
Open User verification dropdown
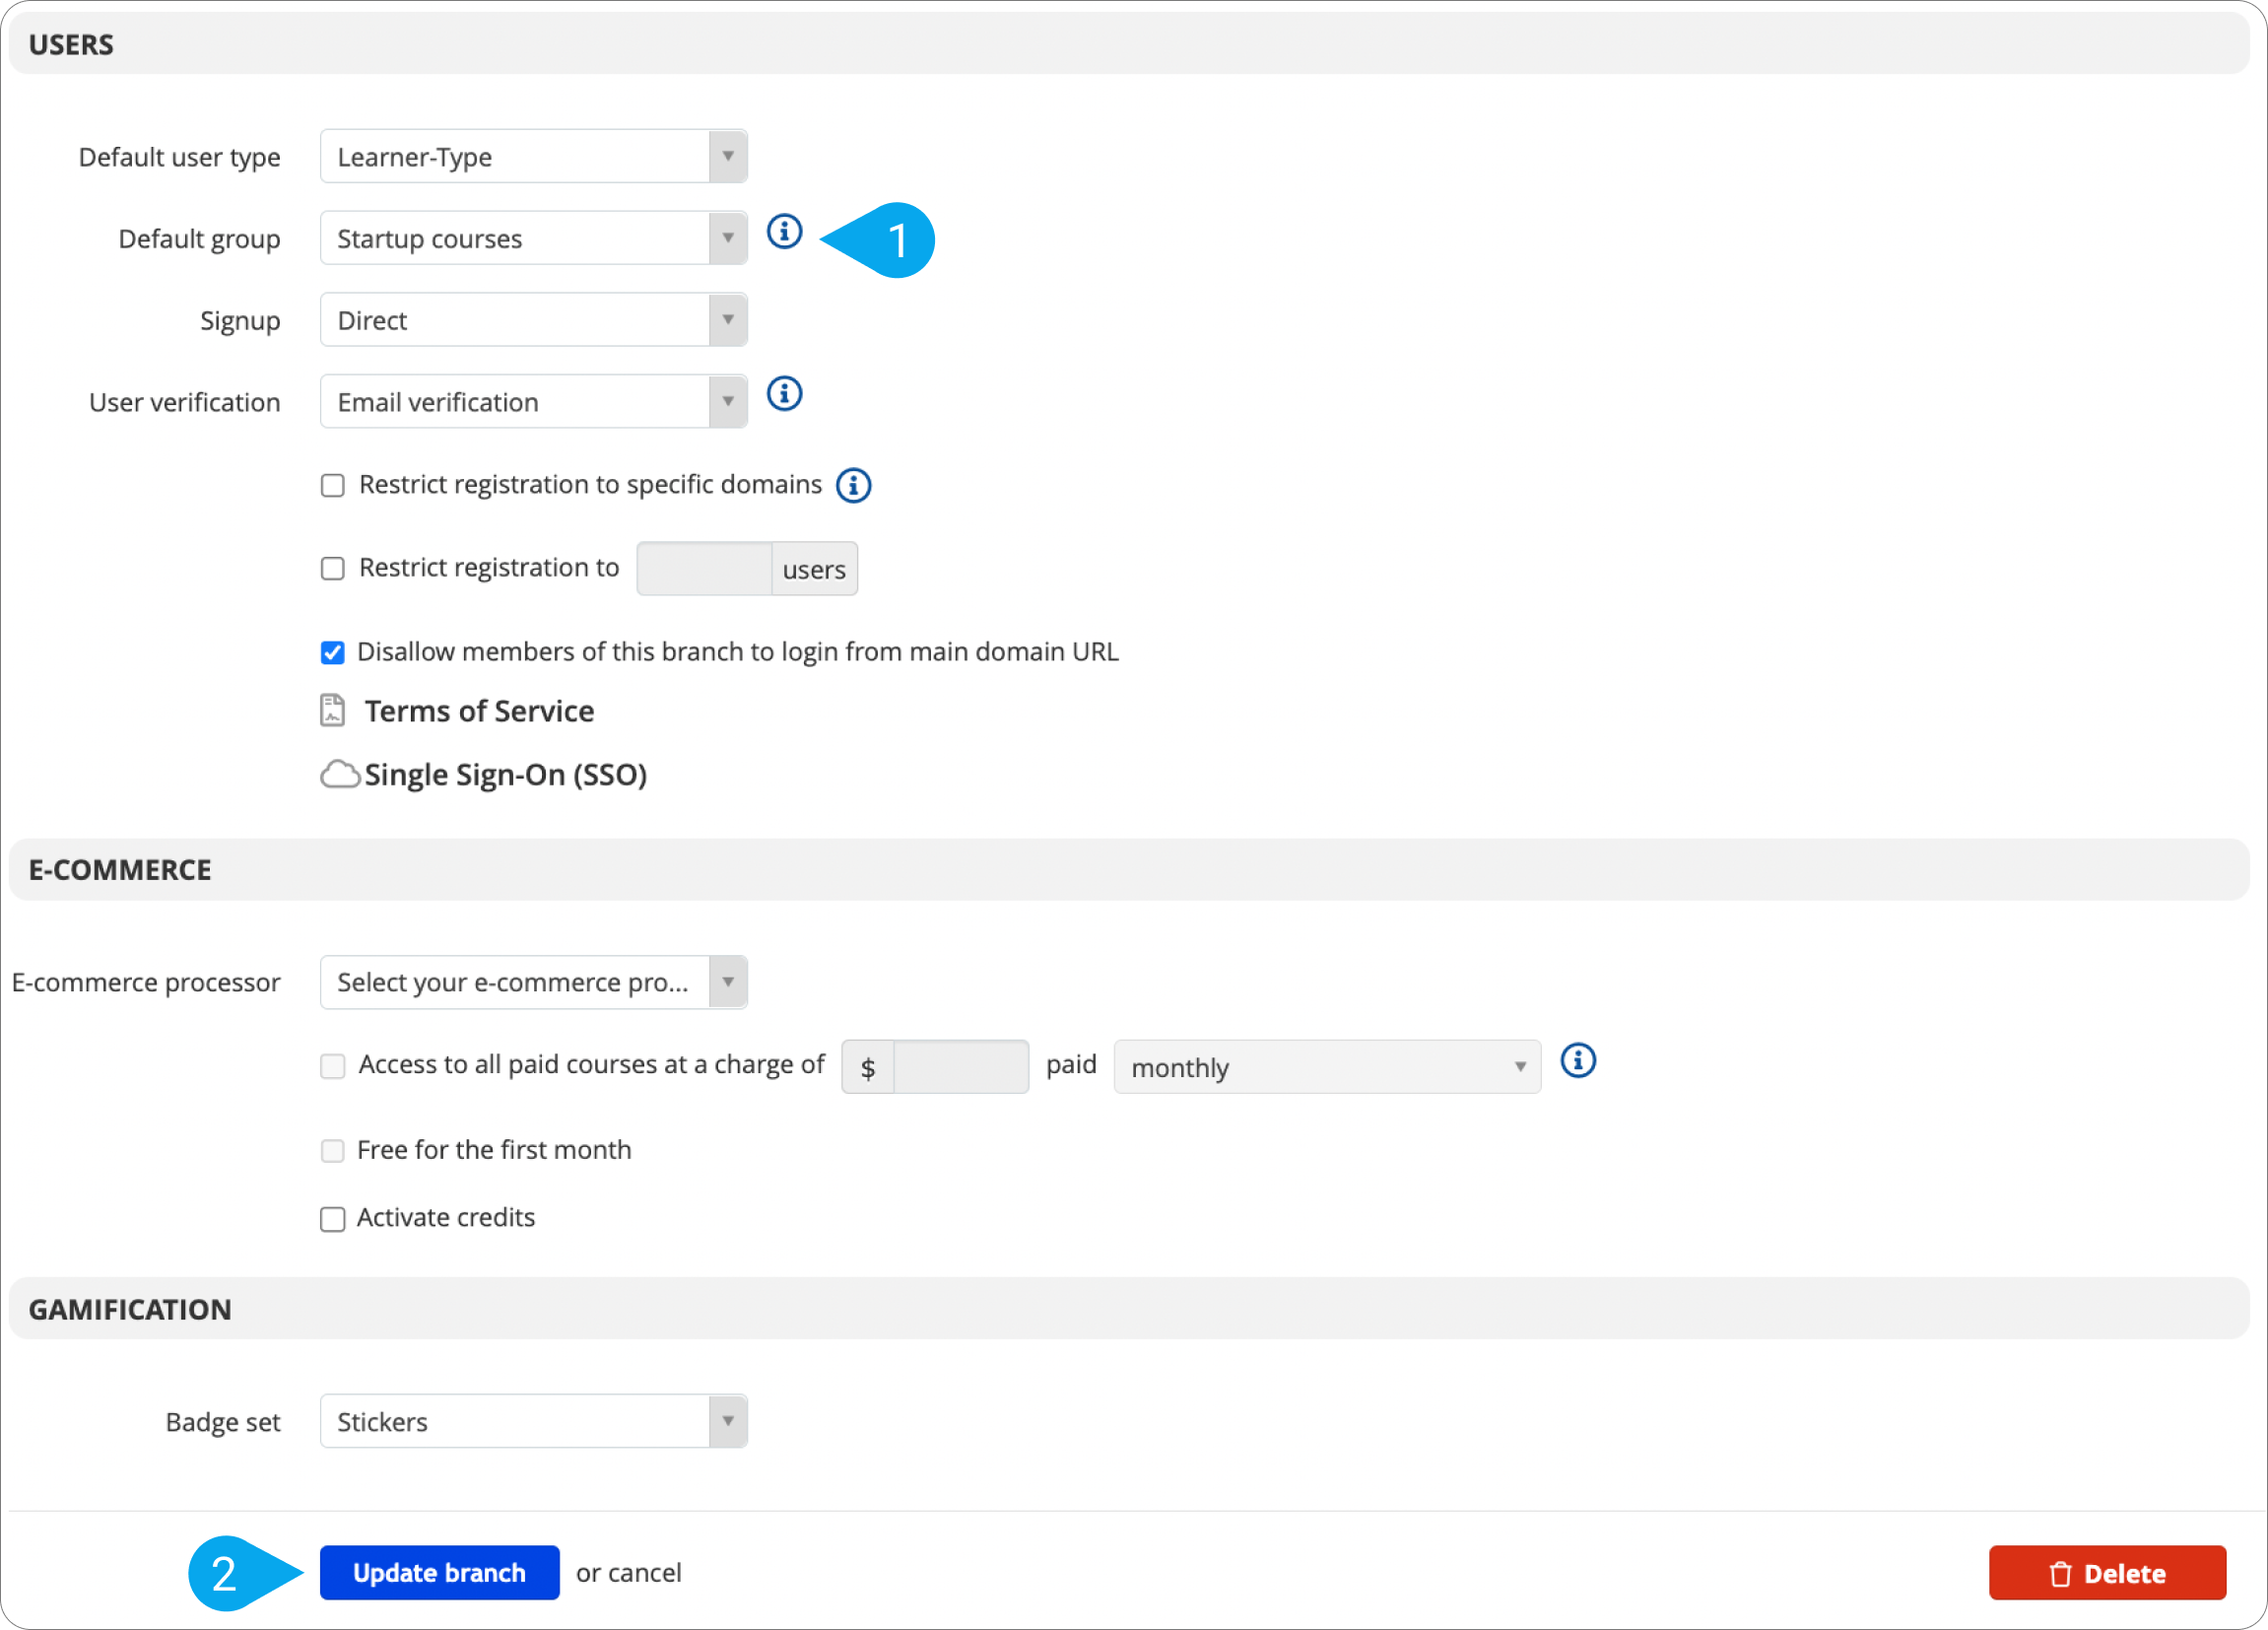pyautogui.click(x=534, y=402)
